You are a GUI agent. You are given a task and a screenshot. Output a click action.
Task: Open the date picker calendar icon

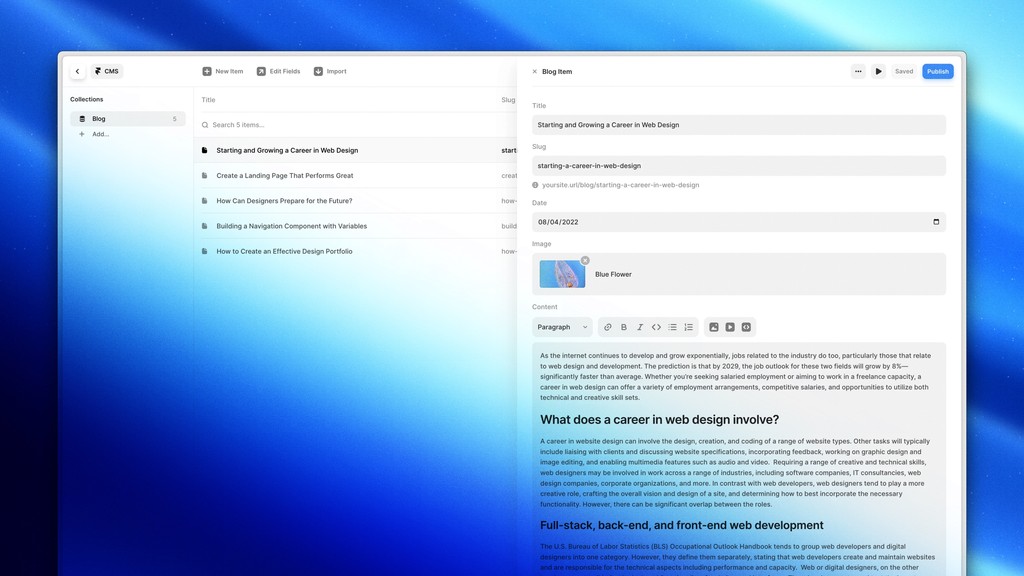tap(936, 222)
